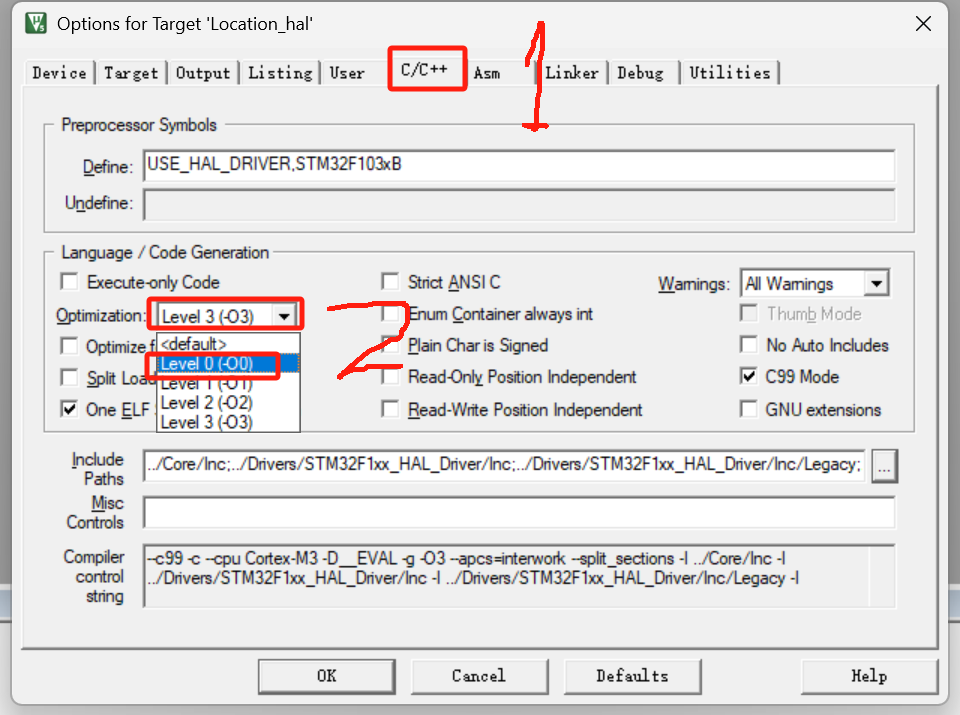Restore settings with Defaults button
Viewport: 960px width, 715px height.
click(632, 676)
